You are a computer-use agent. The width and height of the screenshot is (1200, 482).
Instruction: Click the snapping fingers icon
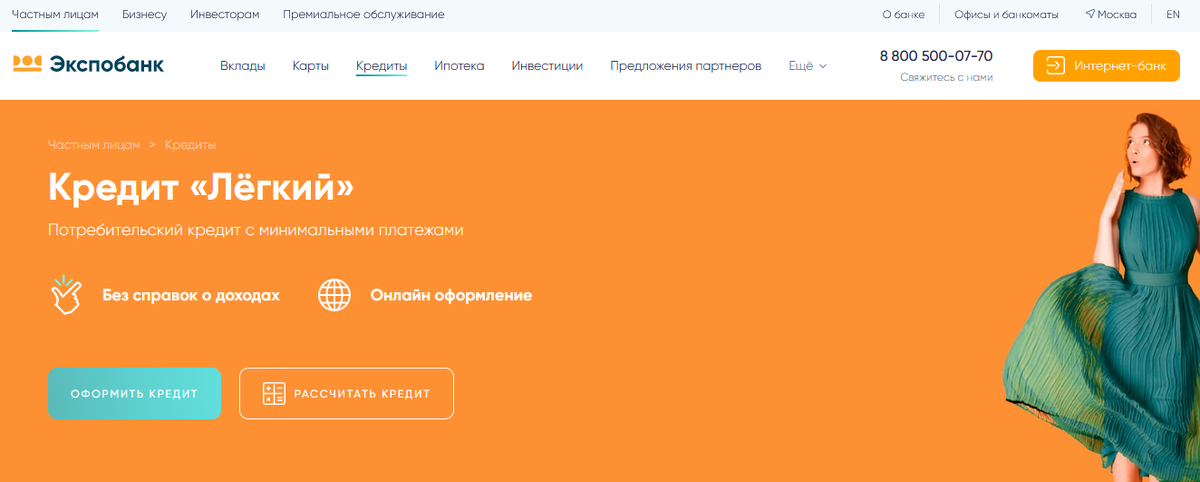[x=66, y=295]
